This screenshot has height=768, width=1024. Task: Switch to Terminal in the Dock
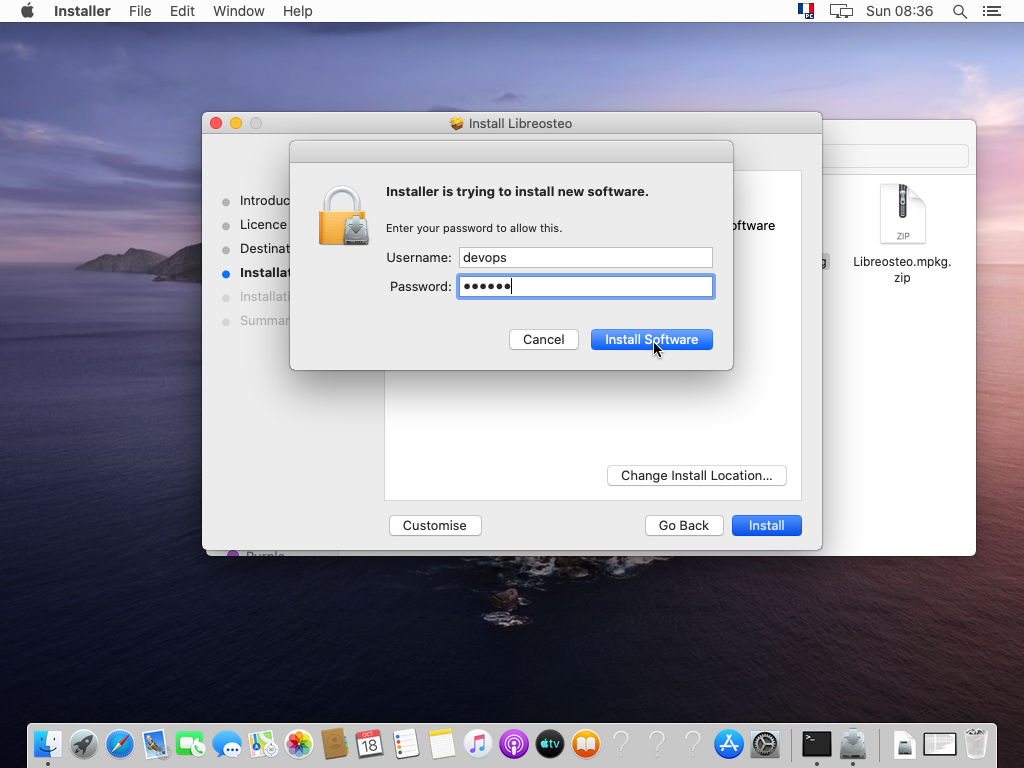click(816, 744)
